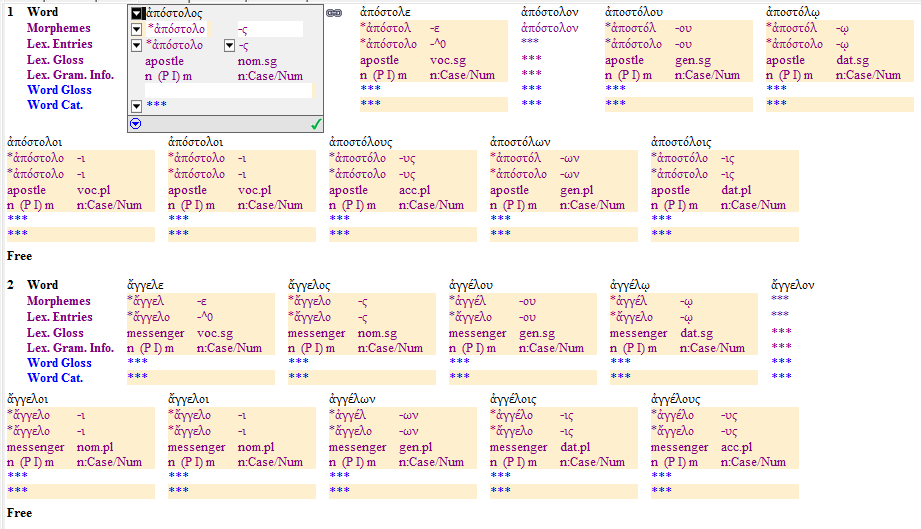Click the word ἀγγέλοις

tap(520, 398)
